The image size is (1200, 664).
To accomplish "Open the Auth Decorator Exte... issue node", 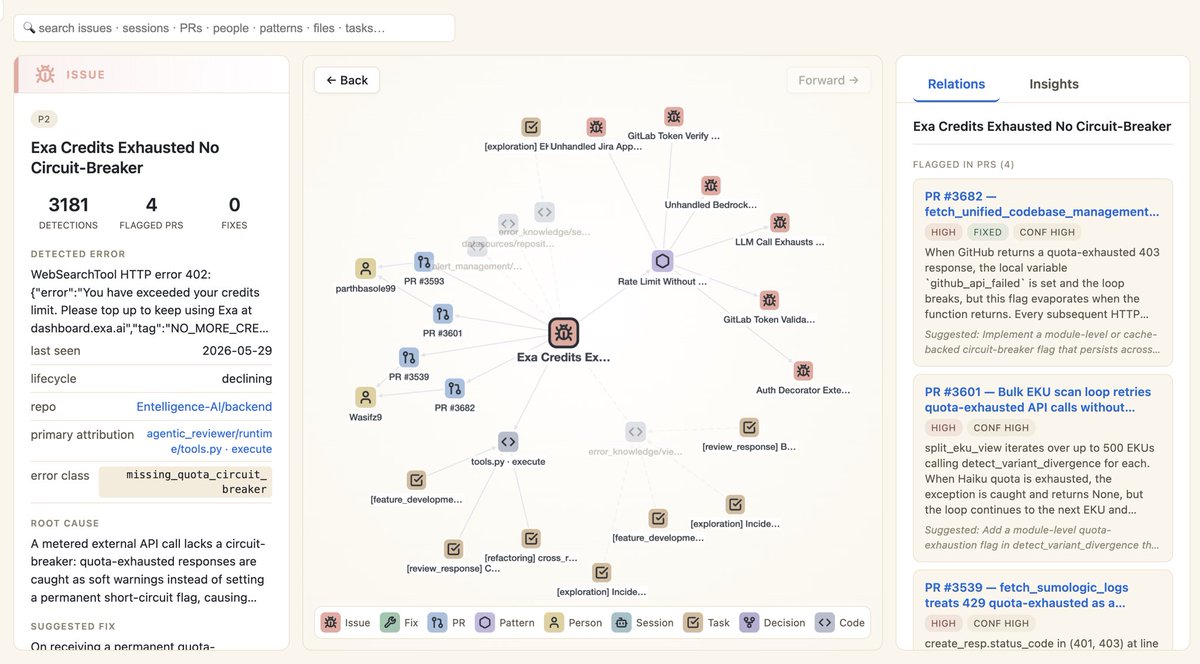I will (x=803, y=370).
